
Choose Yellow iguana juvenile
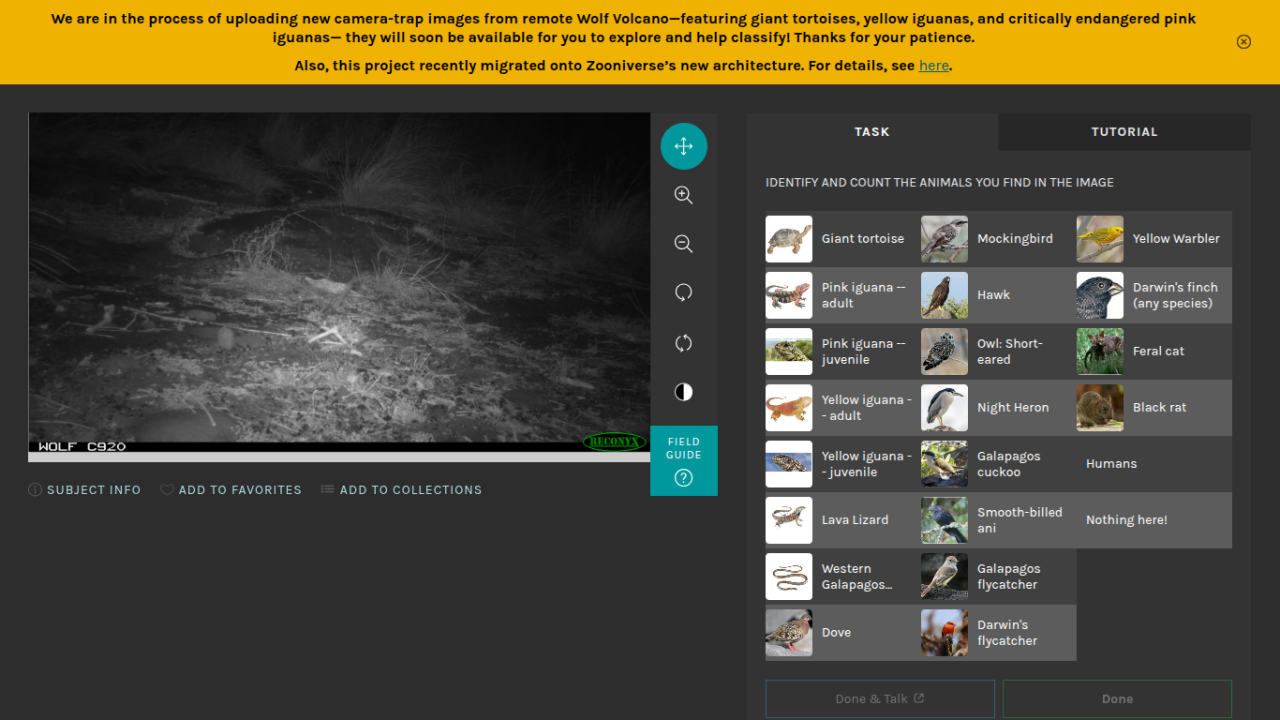tap(843, 464)
